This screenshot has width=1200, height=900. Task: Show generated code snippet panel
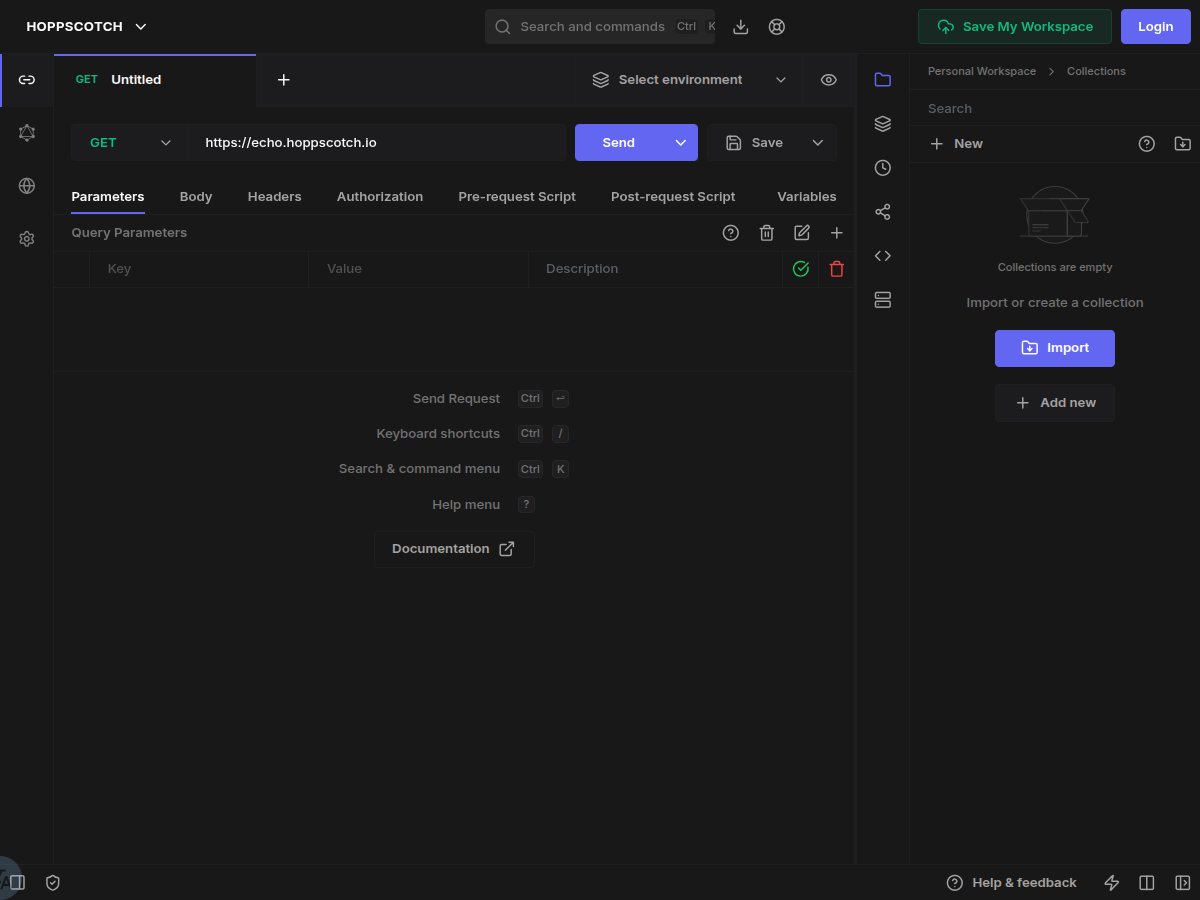coord(882,256)
